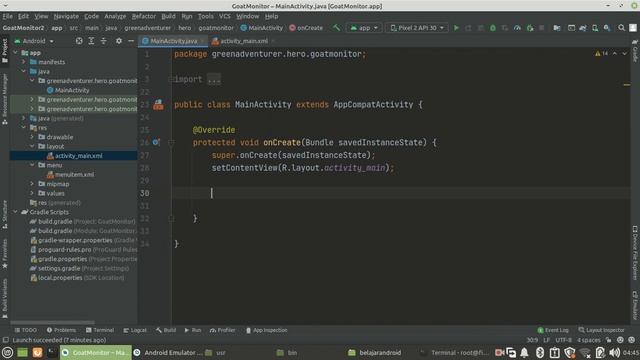Viewport: 640px width, 360px height.
Task: Expand the manifests folder
Action: [x=24, y=62]
